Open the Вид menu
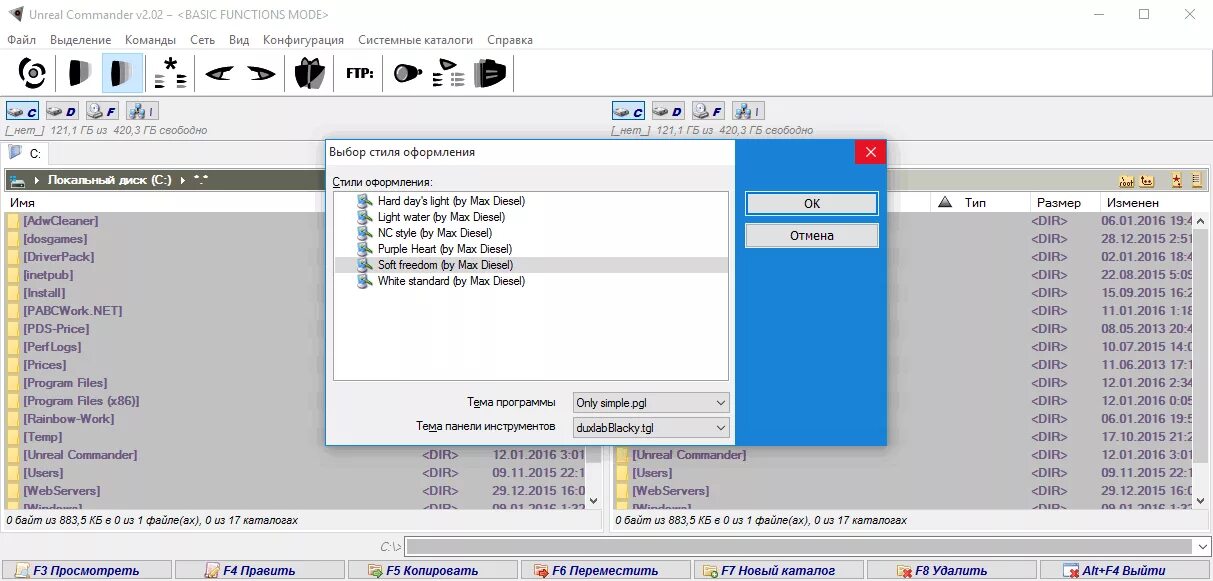1213x581 pixels. pyautogui.click(x=239, y=40)
